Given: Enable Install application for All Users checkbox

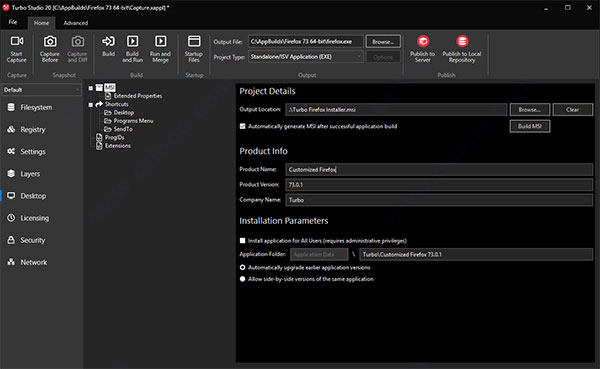Looking at the screenshot, I should click(243, 241).
